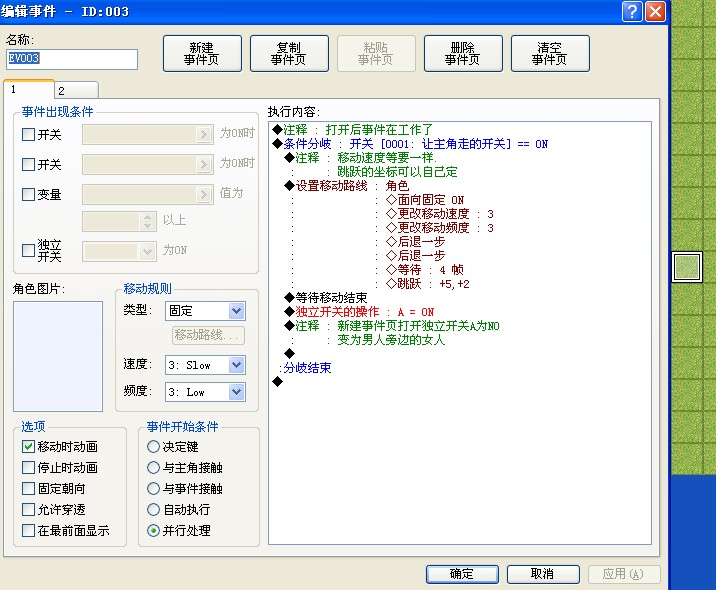The height and width of the screenshot is (590, 716).
Task: Enable the first 开关 condition checkbox
Action: point(28,134)
